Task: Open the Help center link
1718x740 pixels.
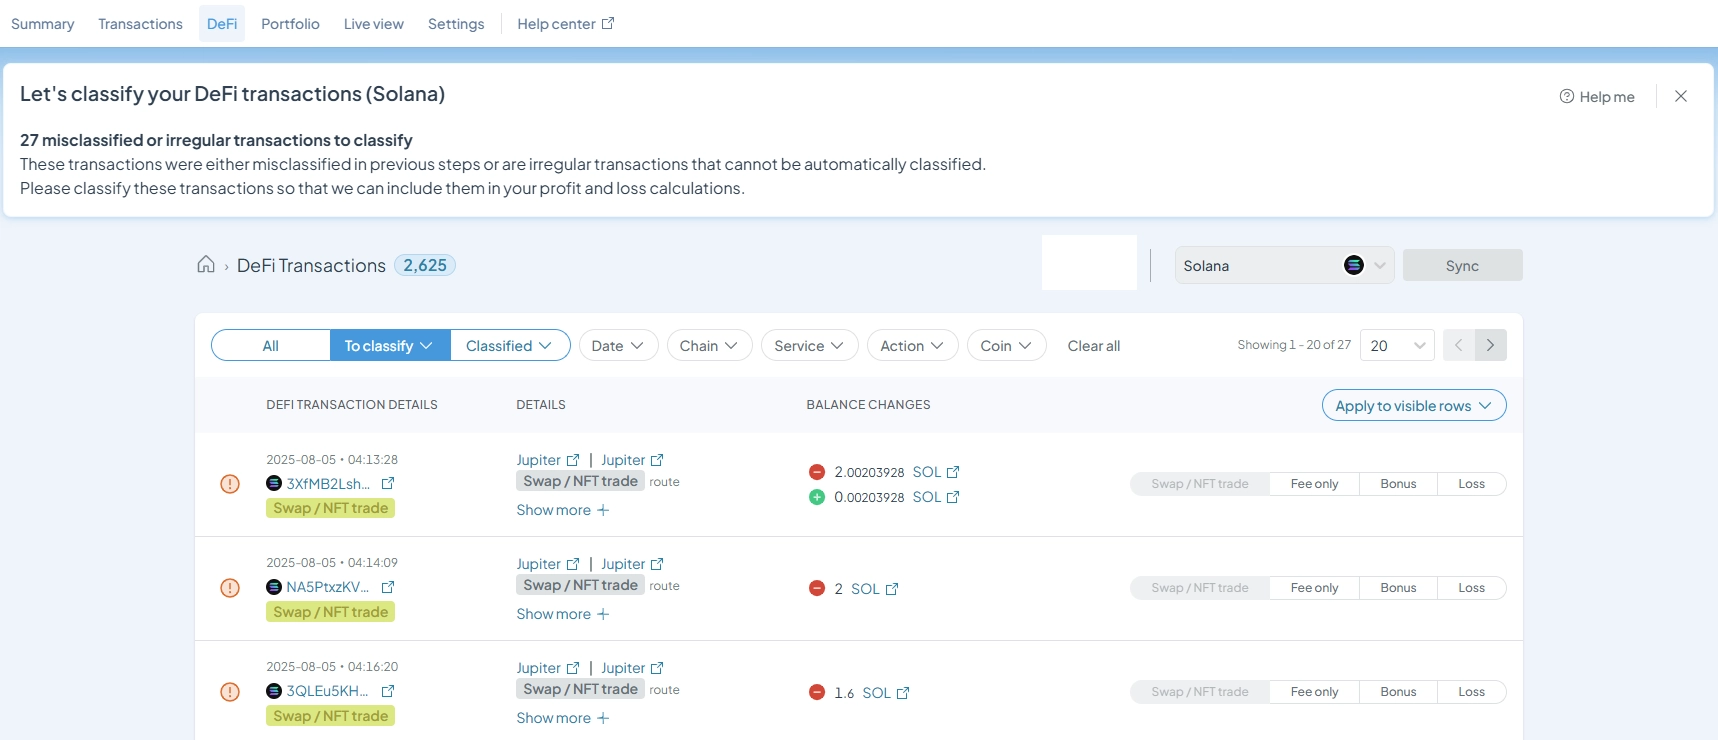Action: (565, 24)
